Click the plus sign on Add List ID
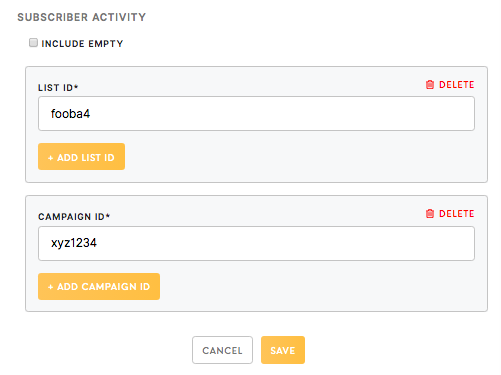 [51, 158]
